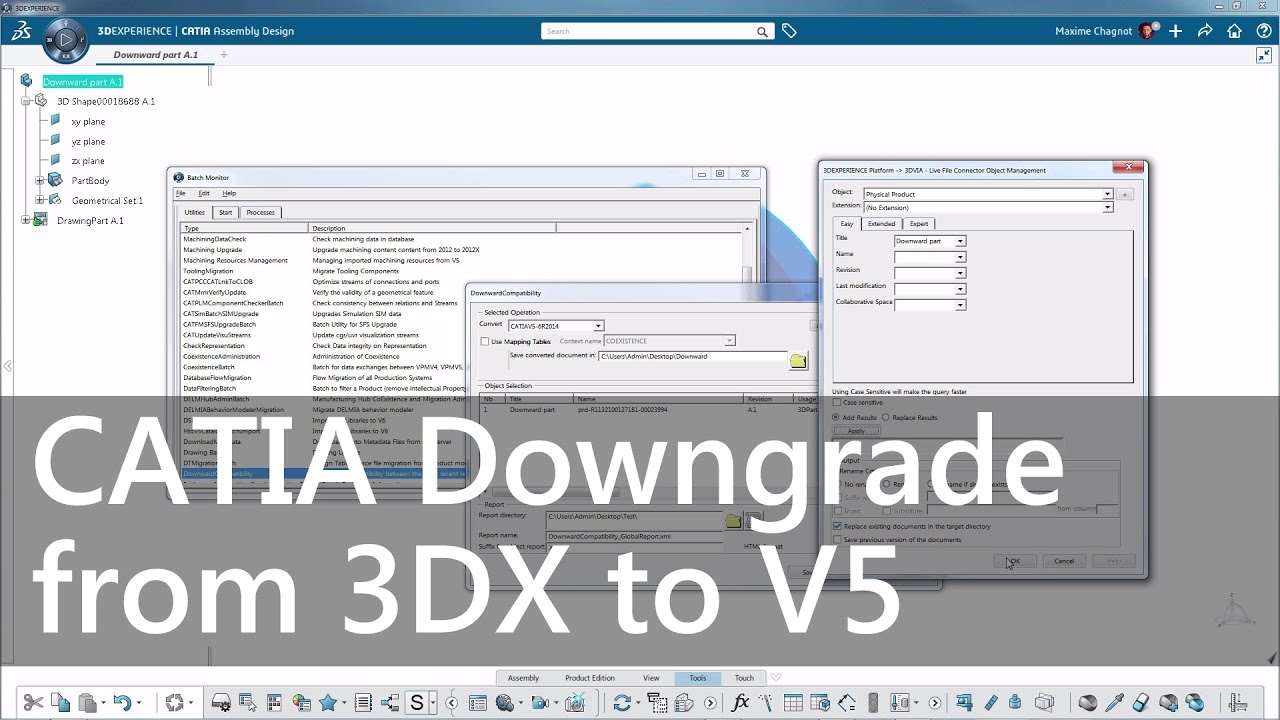
Task: Enable the Use Mapping Tables checkbox
Action: coord(485,341)
